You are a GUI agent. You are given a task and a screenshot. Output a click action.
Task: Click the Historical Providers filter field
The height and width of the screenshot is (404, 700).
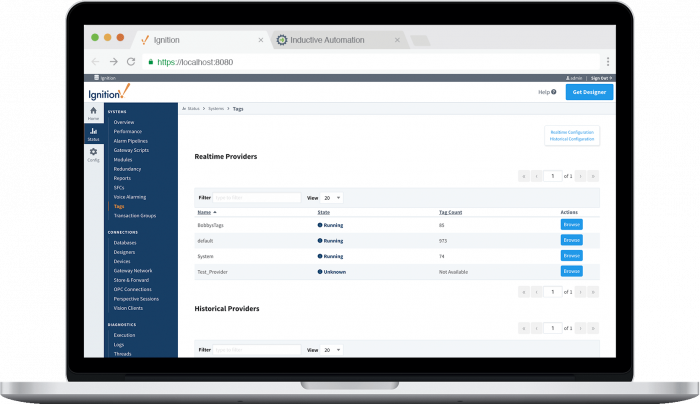257,350
